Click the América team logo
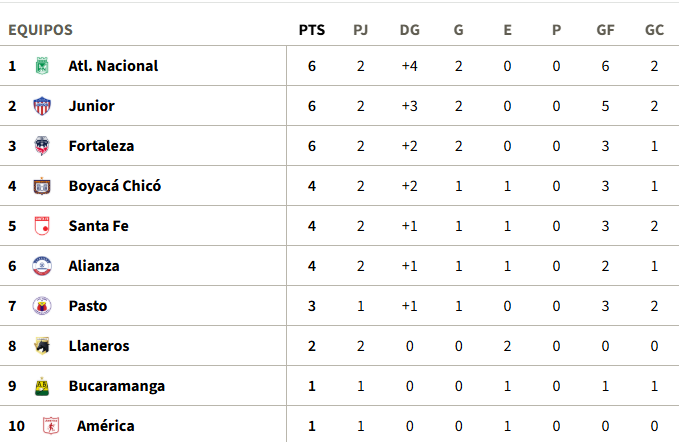 tap(51, 426)
